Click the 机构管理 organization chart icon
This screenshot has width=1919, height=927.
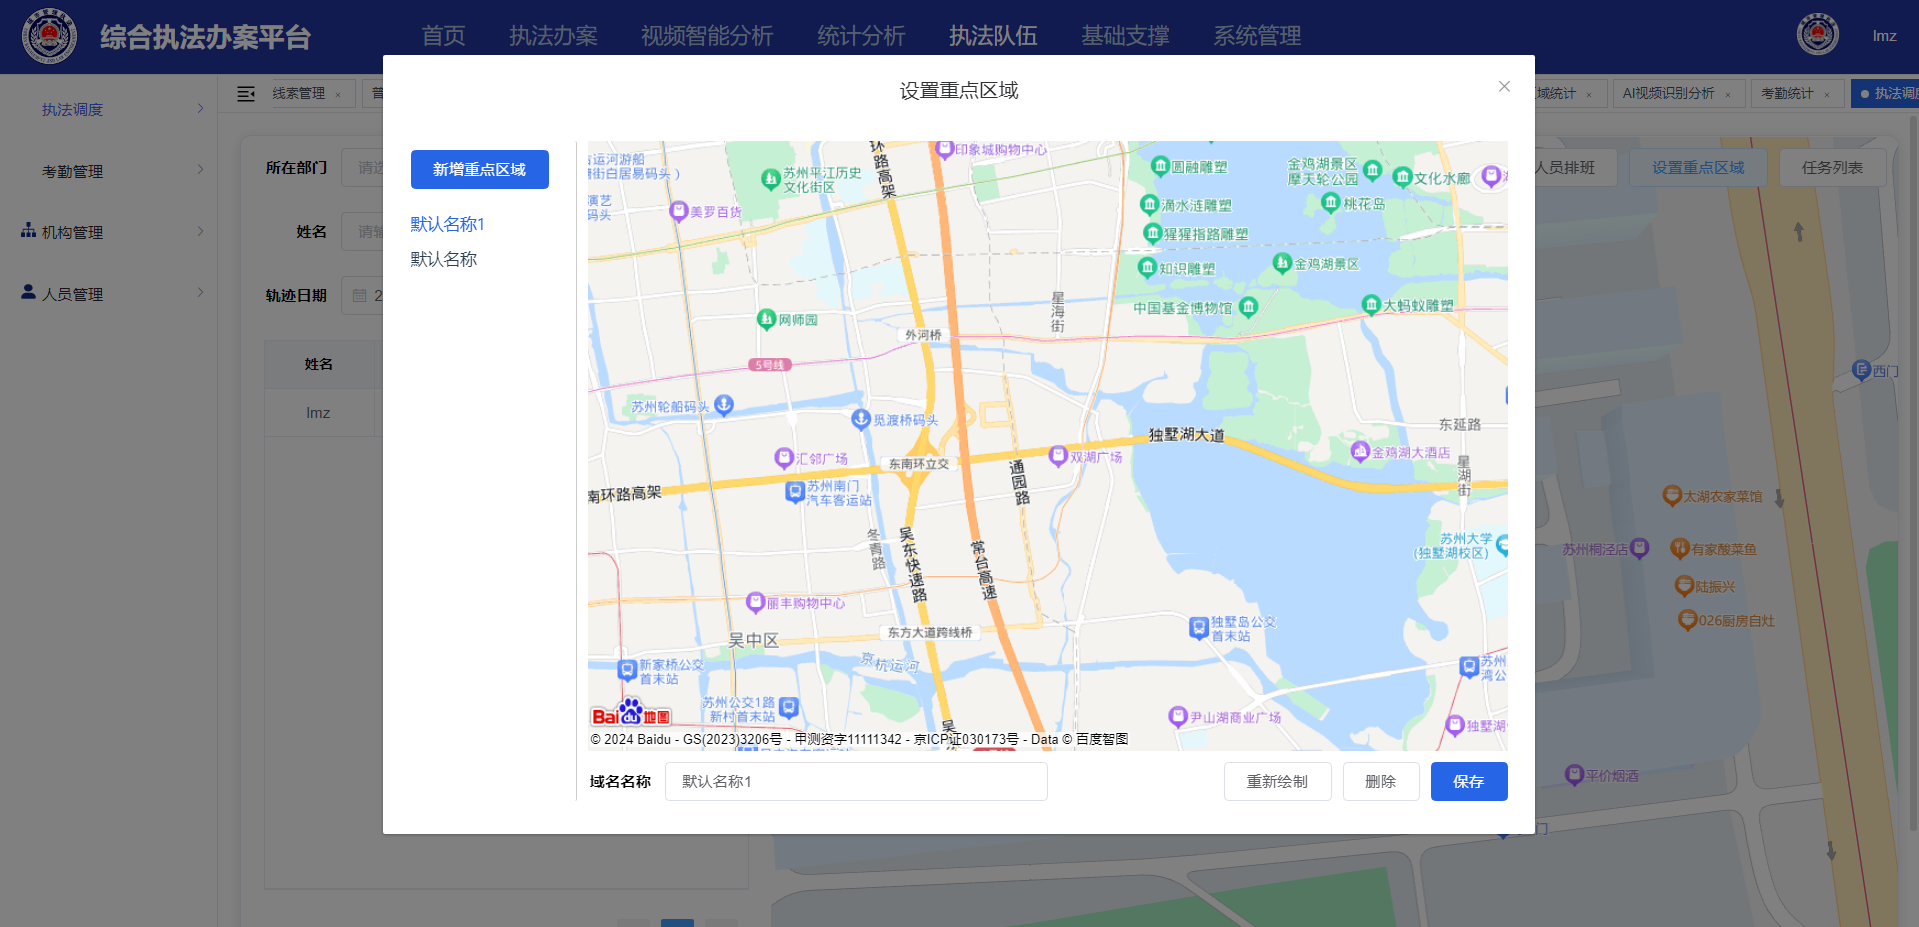point(27,231)
